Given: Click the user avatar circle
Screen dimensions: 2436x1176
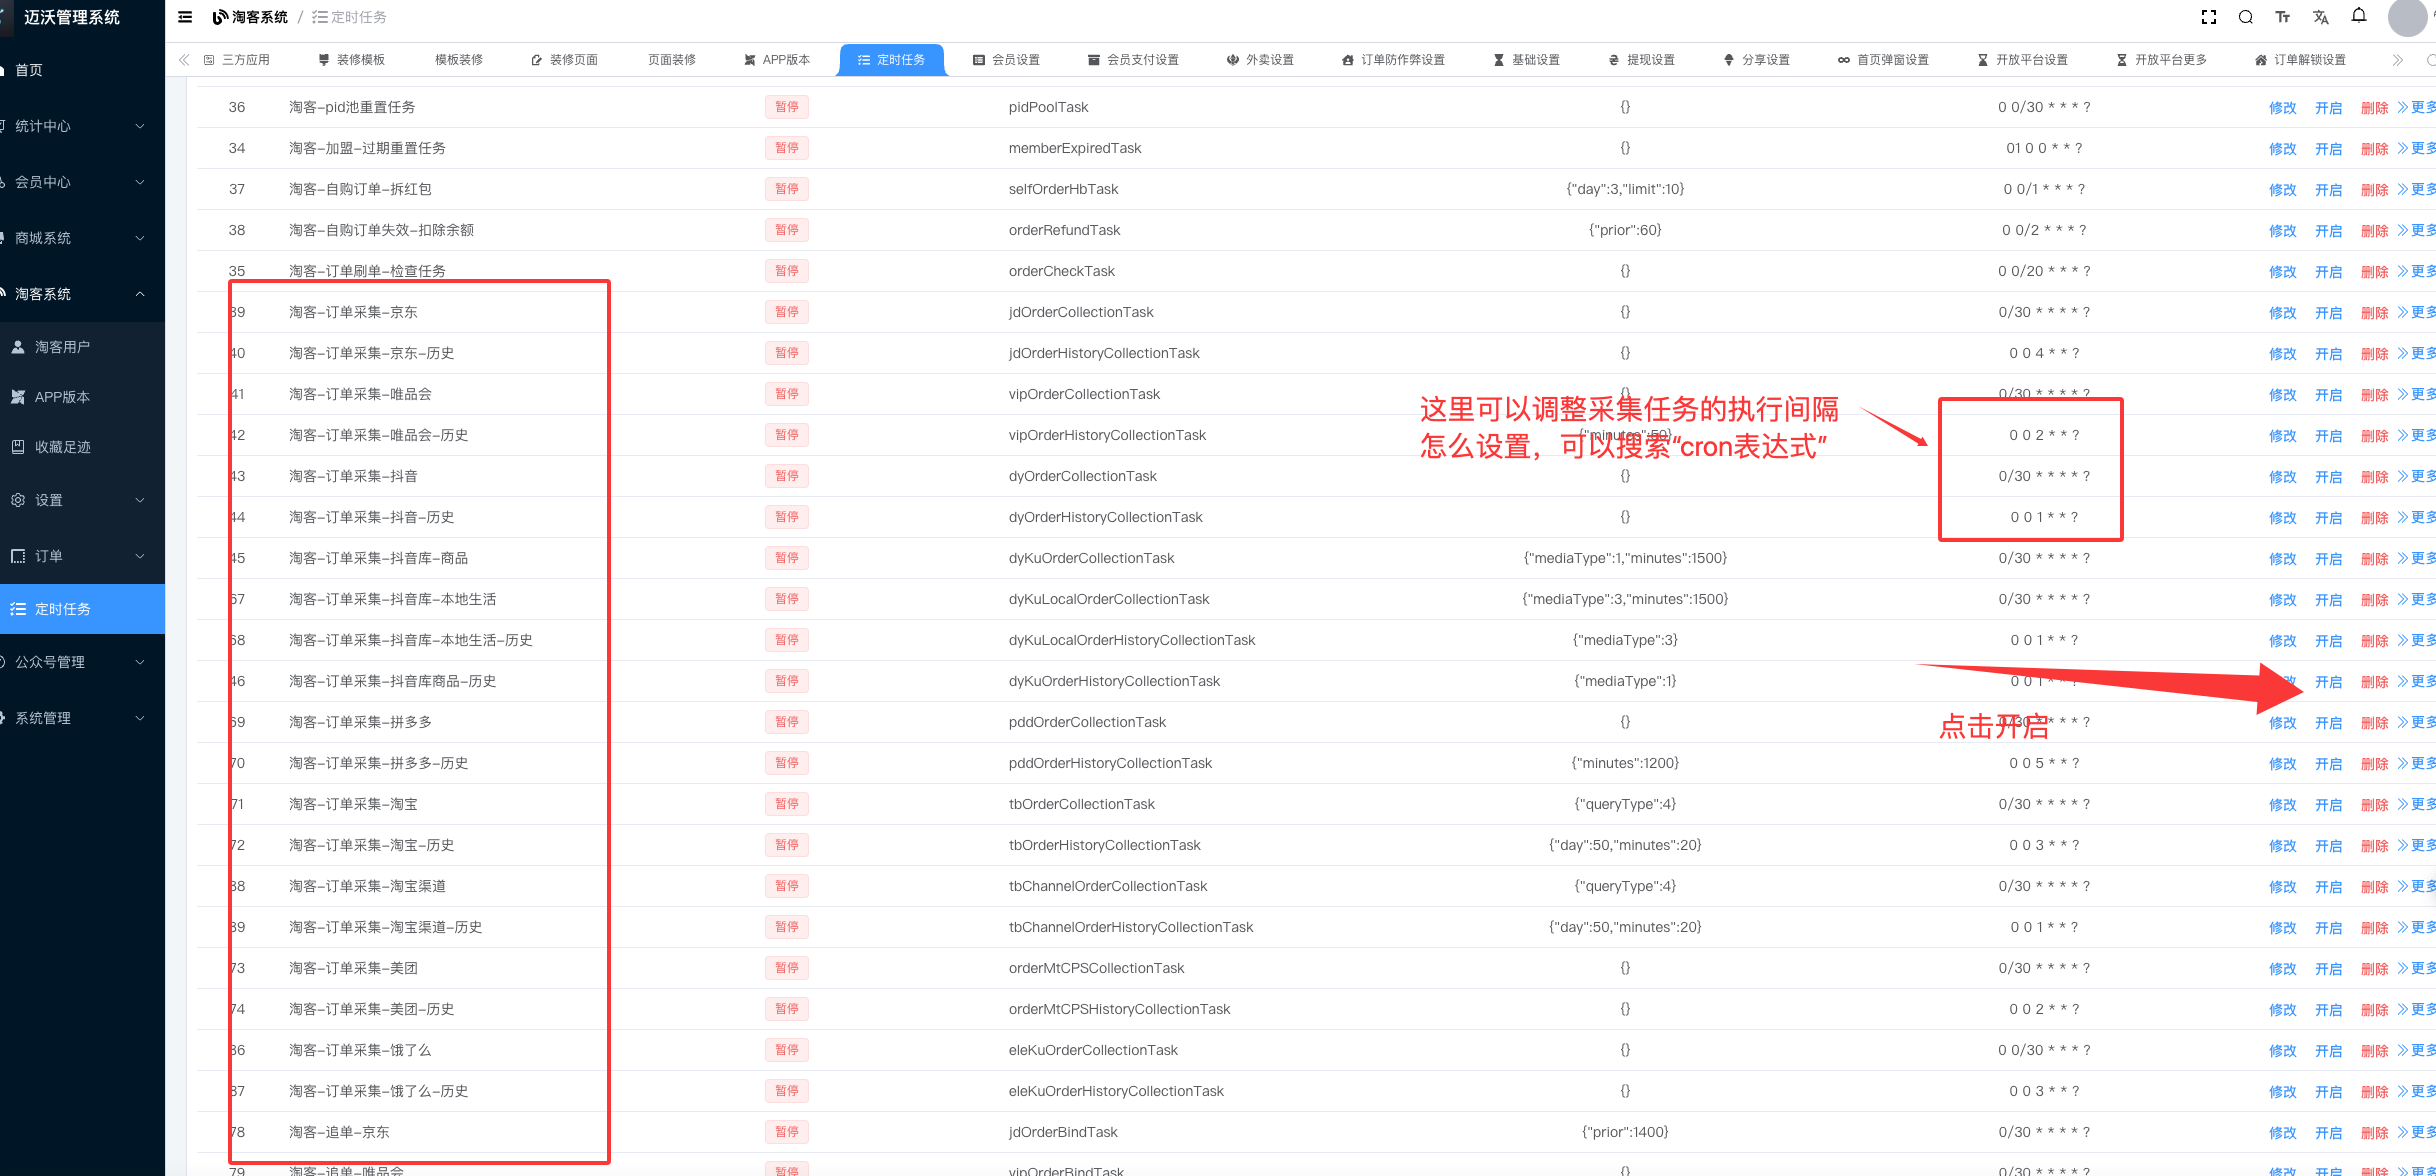Looking at the screenshot, I should pyautogui.click(x=2408, y=17).
